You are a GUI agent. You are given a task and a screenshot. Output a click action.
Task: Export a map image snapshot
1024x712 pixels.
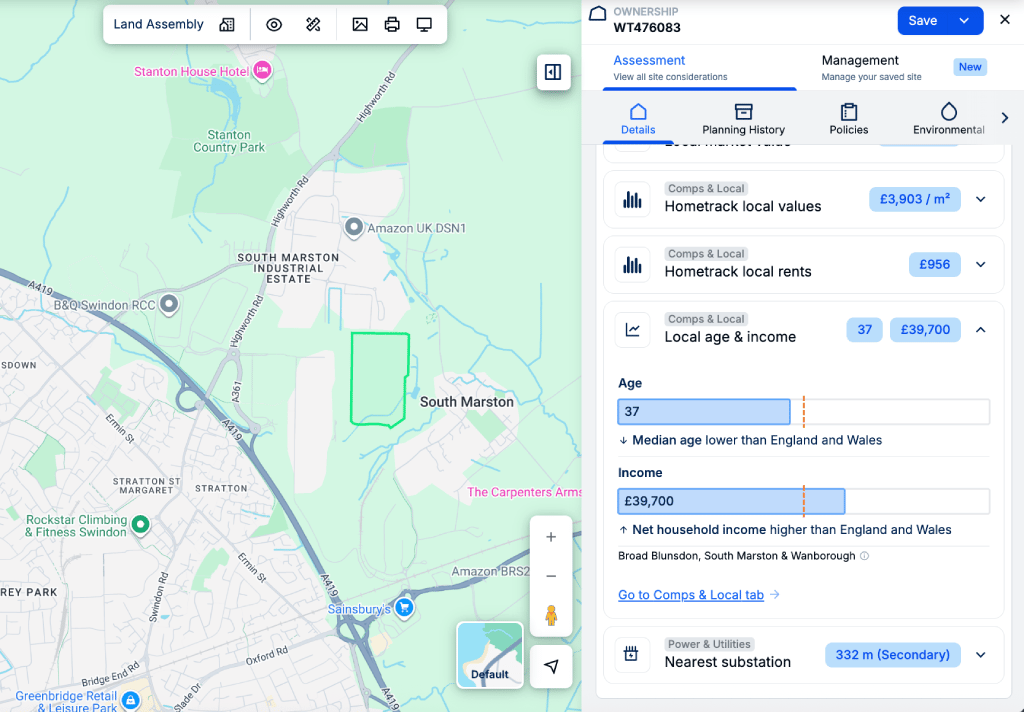360,23
